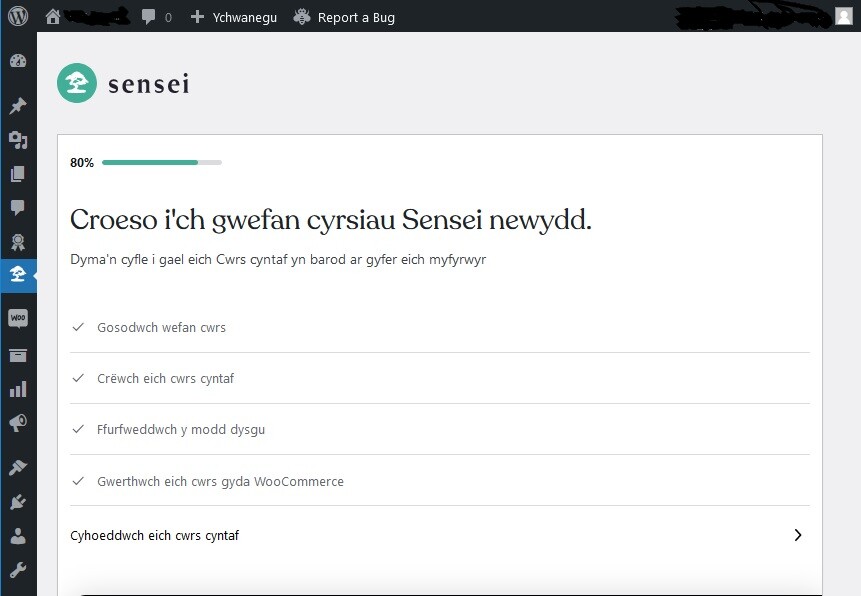The width and height of the screenshot is (861, 596).
Task: Open Products archive box icon
Action: click(x=18, y=355)
